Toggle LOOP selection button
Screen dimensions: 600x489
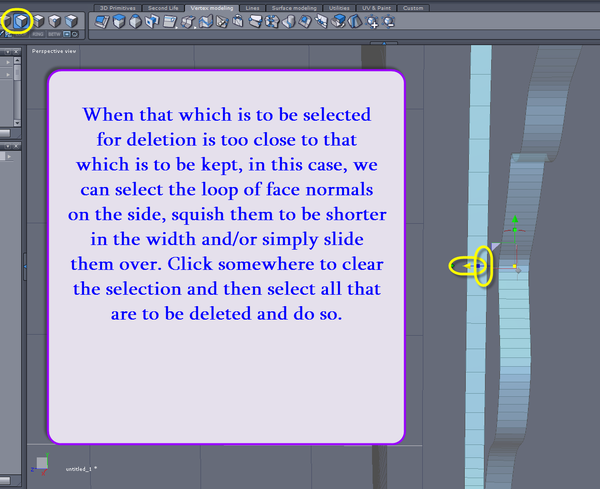click(x=21, y=34)
